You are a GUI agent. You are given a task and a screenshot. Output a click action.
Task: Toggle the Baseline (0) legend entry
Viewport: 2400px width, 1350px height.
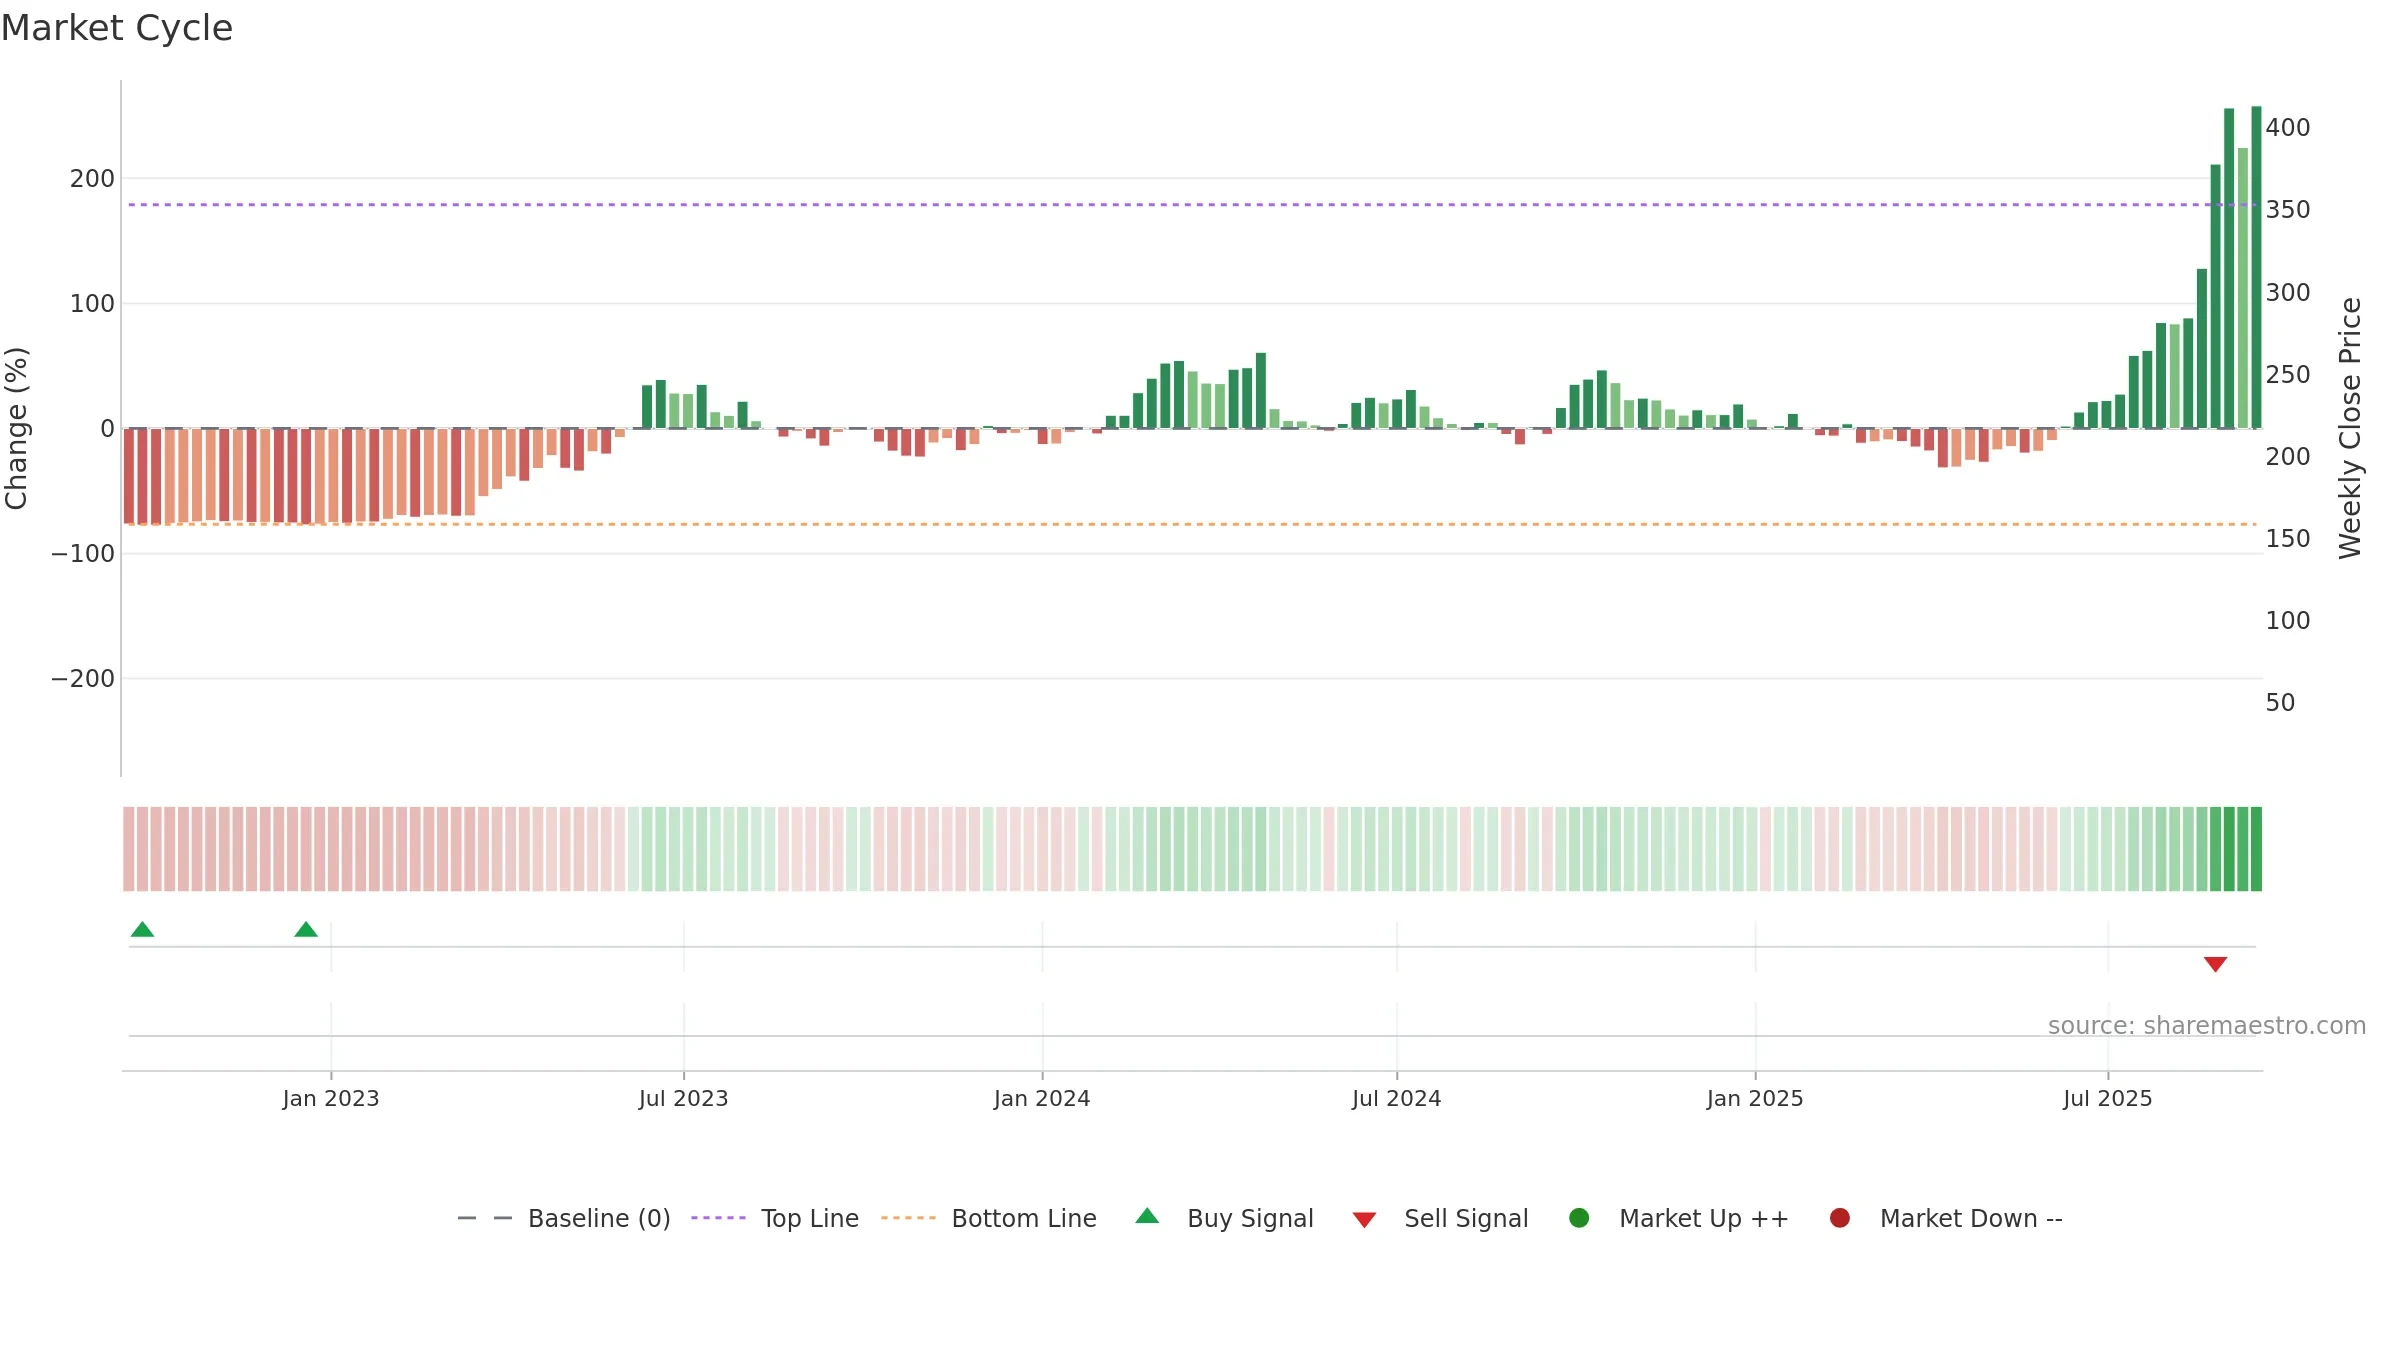coord(563,1218)
